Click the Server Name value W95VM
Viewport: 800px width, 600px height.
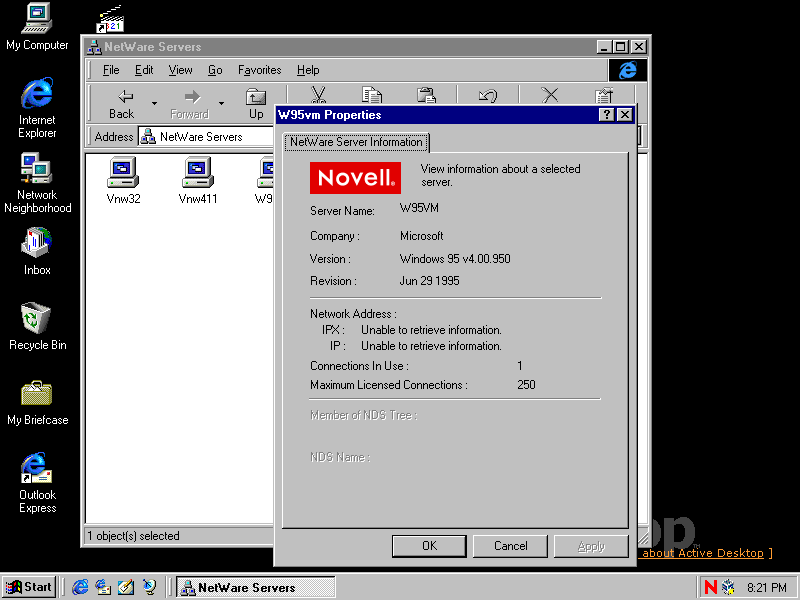coord(419,208)
